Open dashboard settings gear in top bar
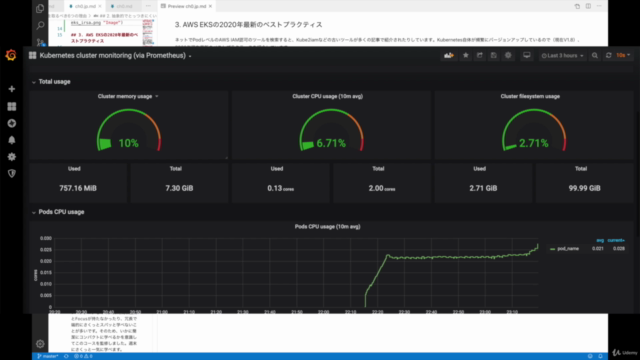640x360 pixels. tap(508, 56)
